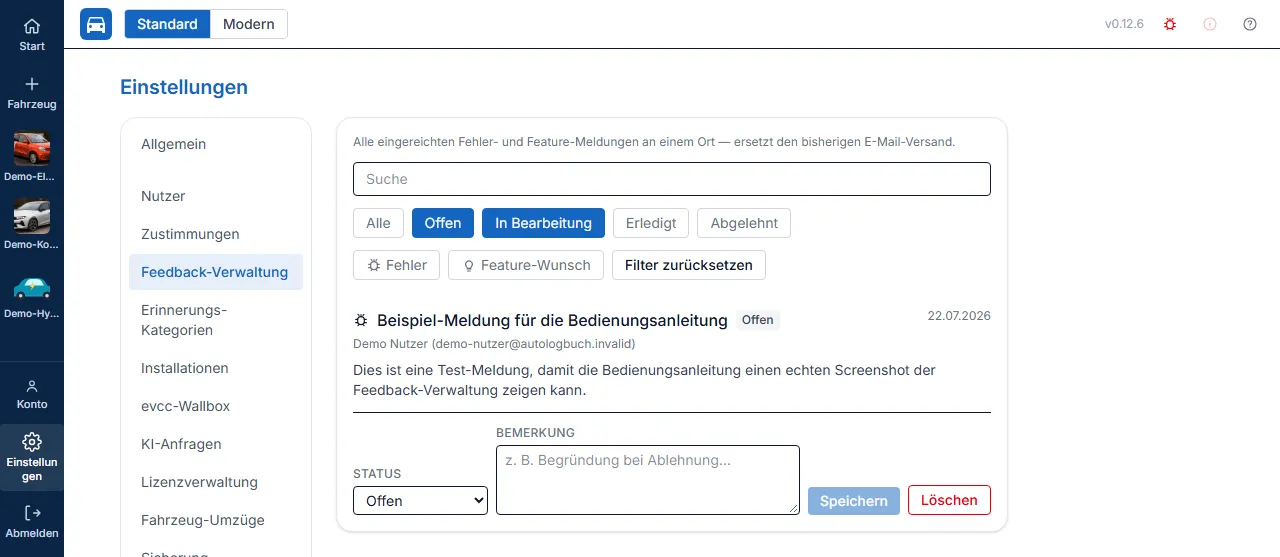The height and width of the screenshot is (557, 1280).
Task: Open Installationen settings section
Action: click(x=216, y=368)
